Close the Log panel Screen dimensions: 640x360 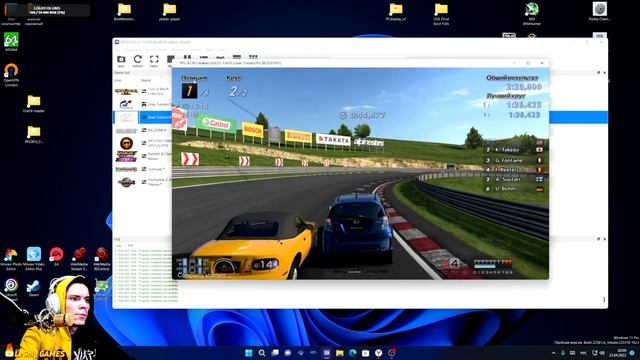pos(604,239)
